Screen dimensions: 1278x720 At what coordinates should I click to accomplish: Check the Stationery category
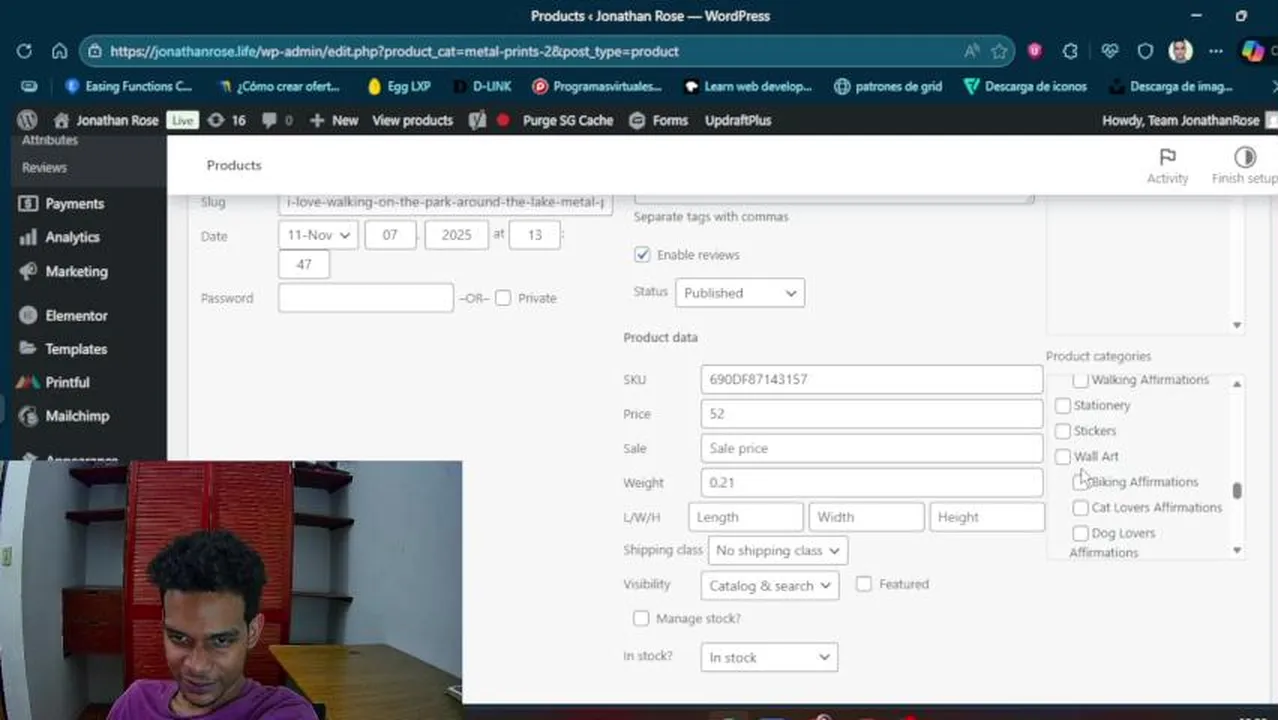pos(1063,405)
